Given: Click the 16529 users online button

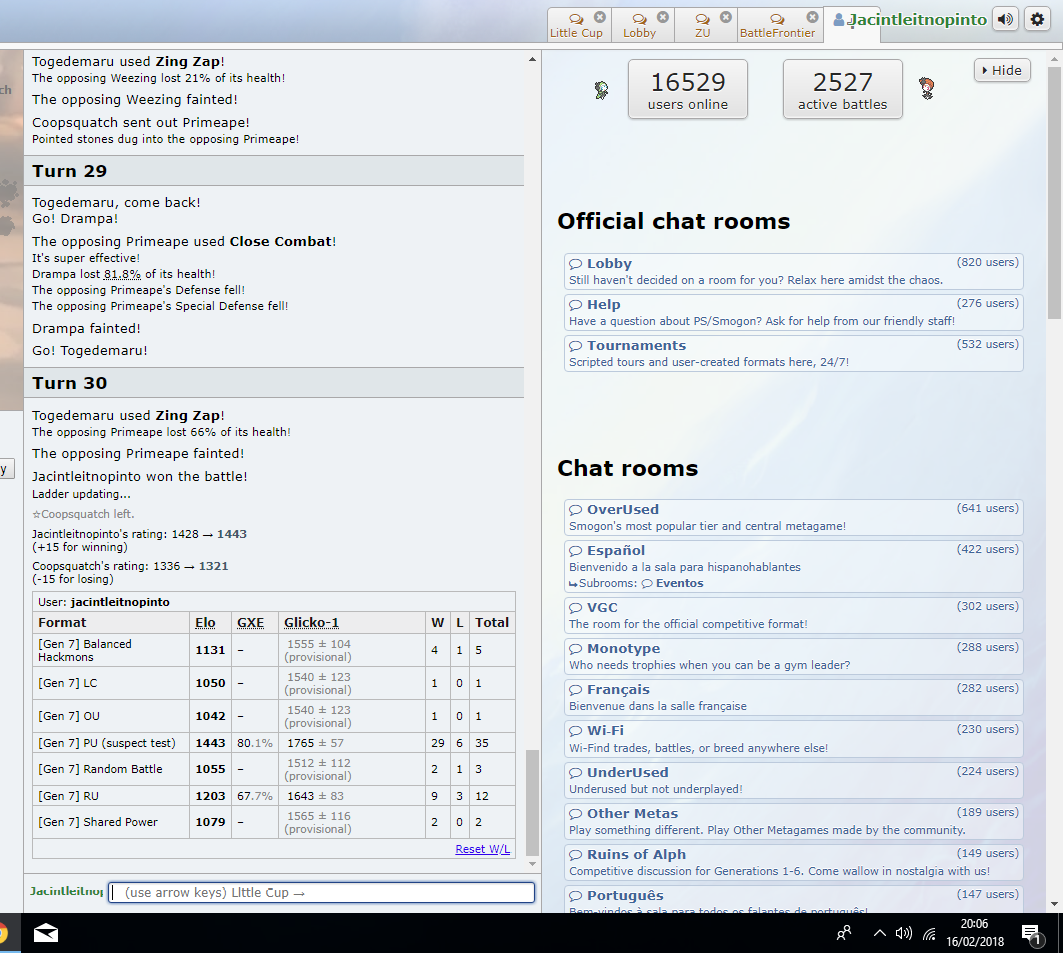Looking at the screenshot, I should [687, 90].
